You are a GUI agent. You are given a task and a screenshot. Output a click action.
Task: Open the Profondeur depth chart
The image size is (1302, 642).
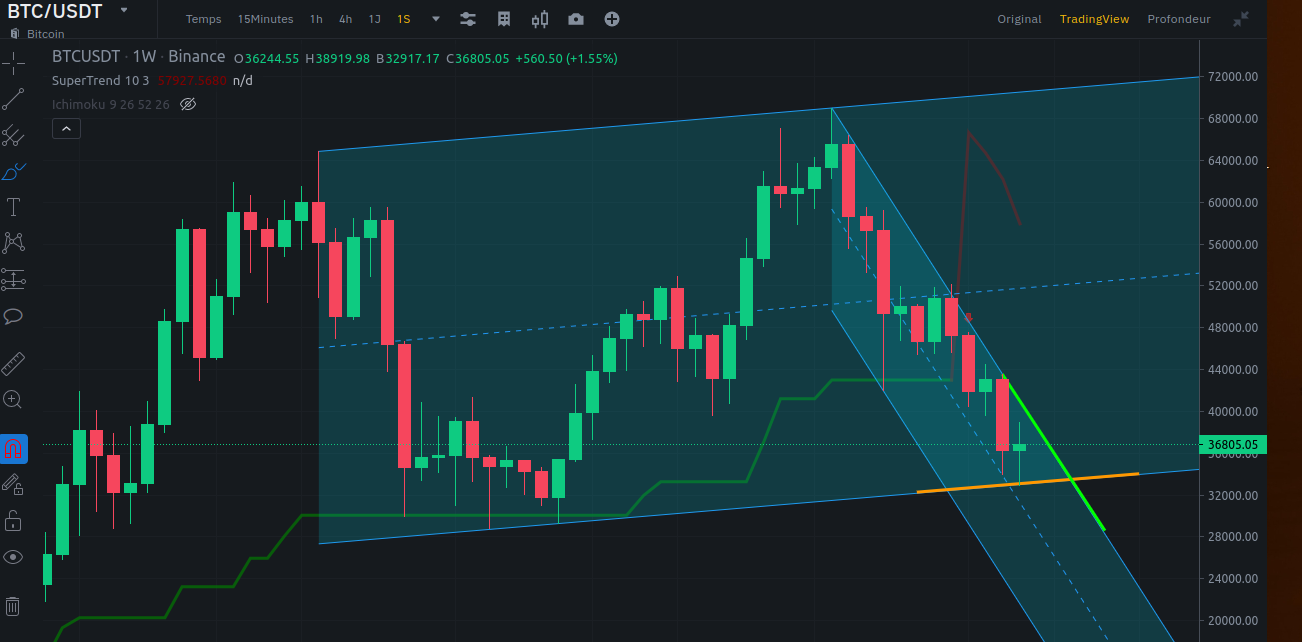pyautogui.click(x=1179, y=19)
